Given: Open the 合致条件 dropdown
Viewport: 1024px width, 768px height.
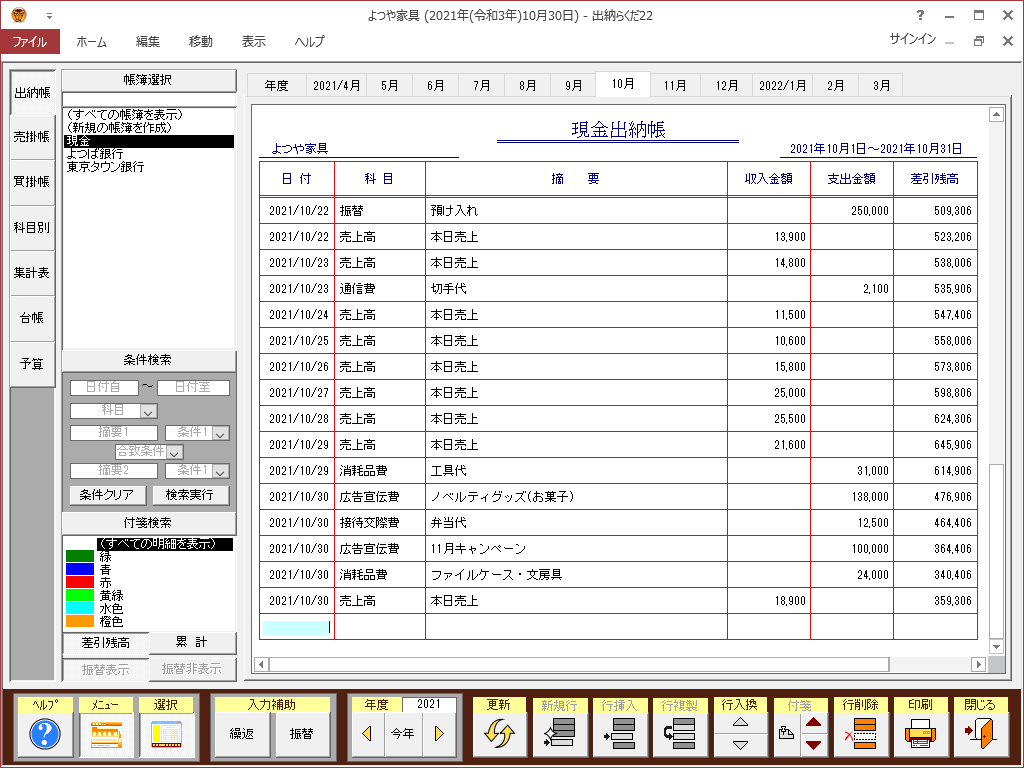Looking at the screenshot, I should (x=175, y=452).
